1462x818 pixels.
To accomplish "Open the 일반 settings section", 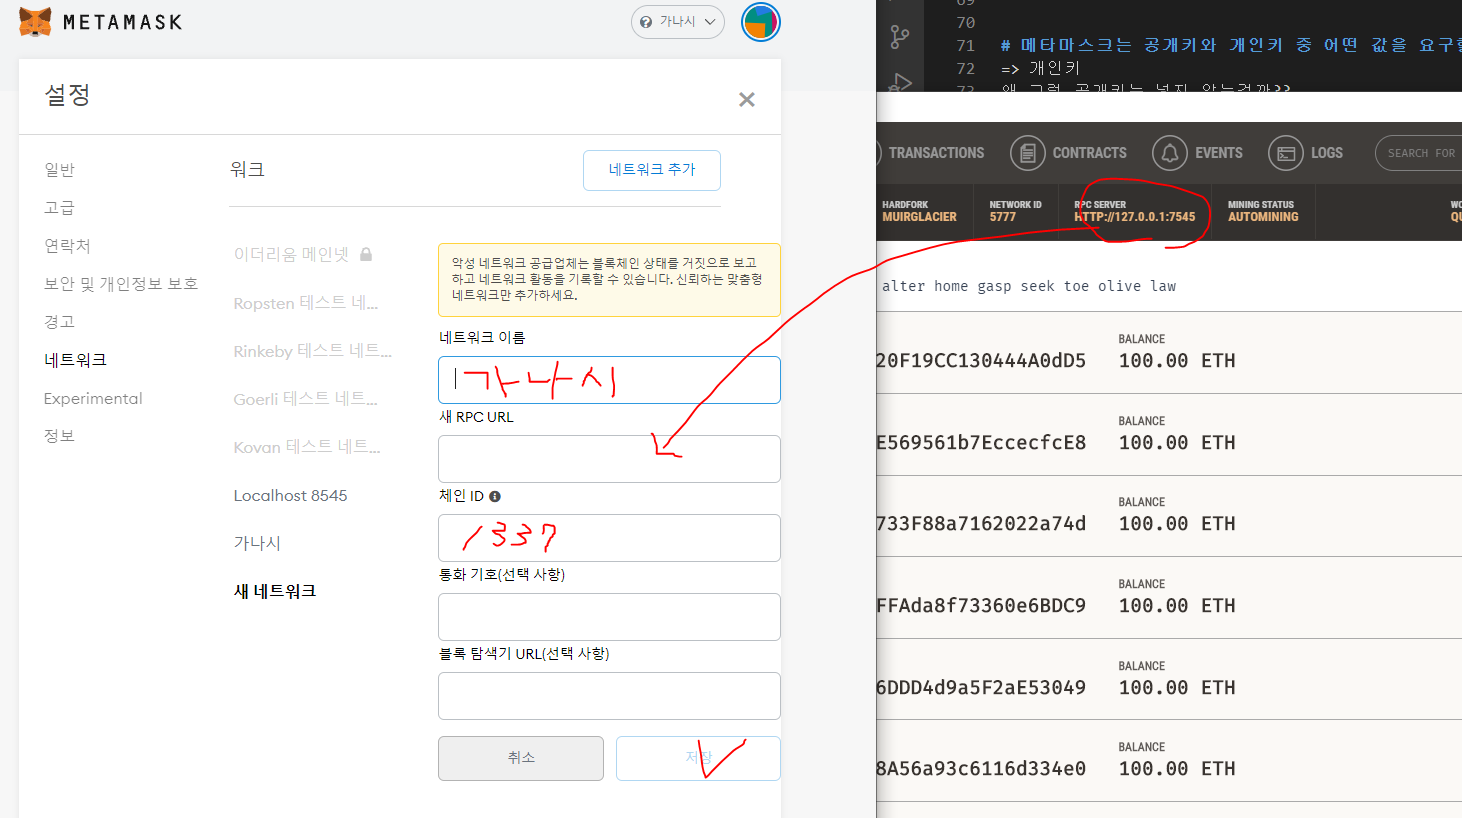I will pos(59,169).
